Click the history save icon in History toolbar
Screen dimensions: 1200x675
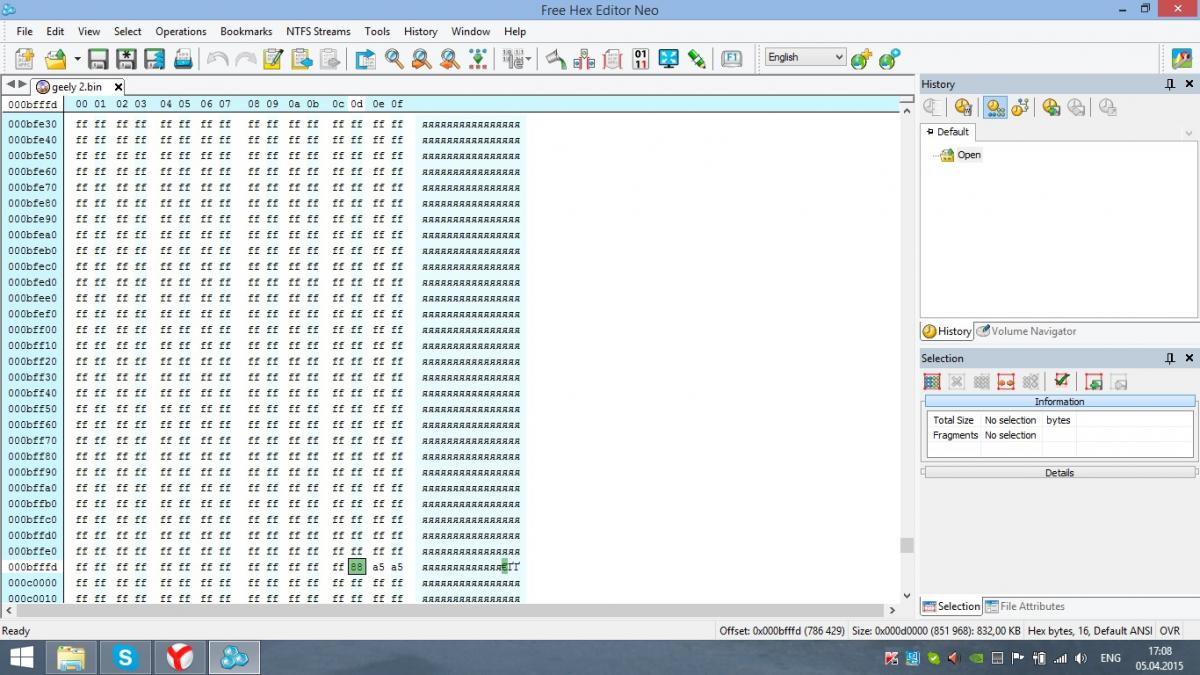(1051, 107)
